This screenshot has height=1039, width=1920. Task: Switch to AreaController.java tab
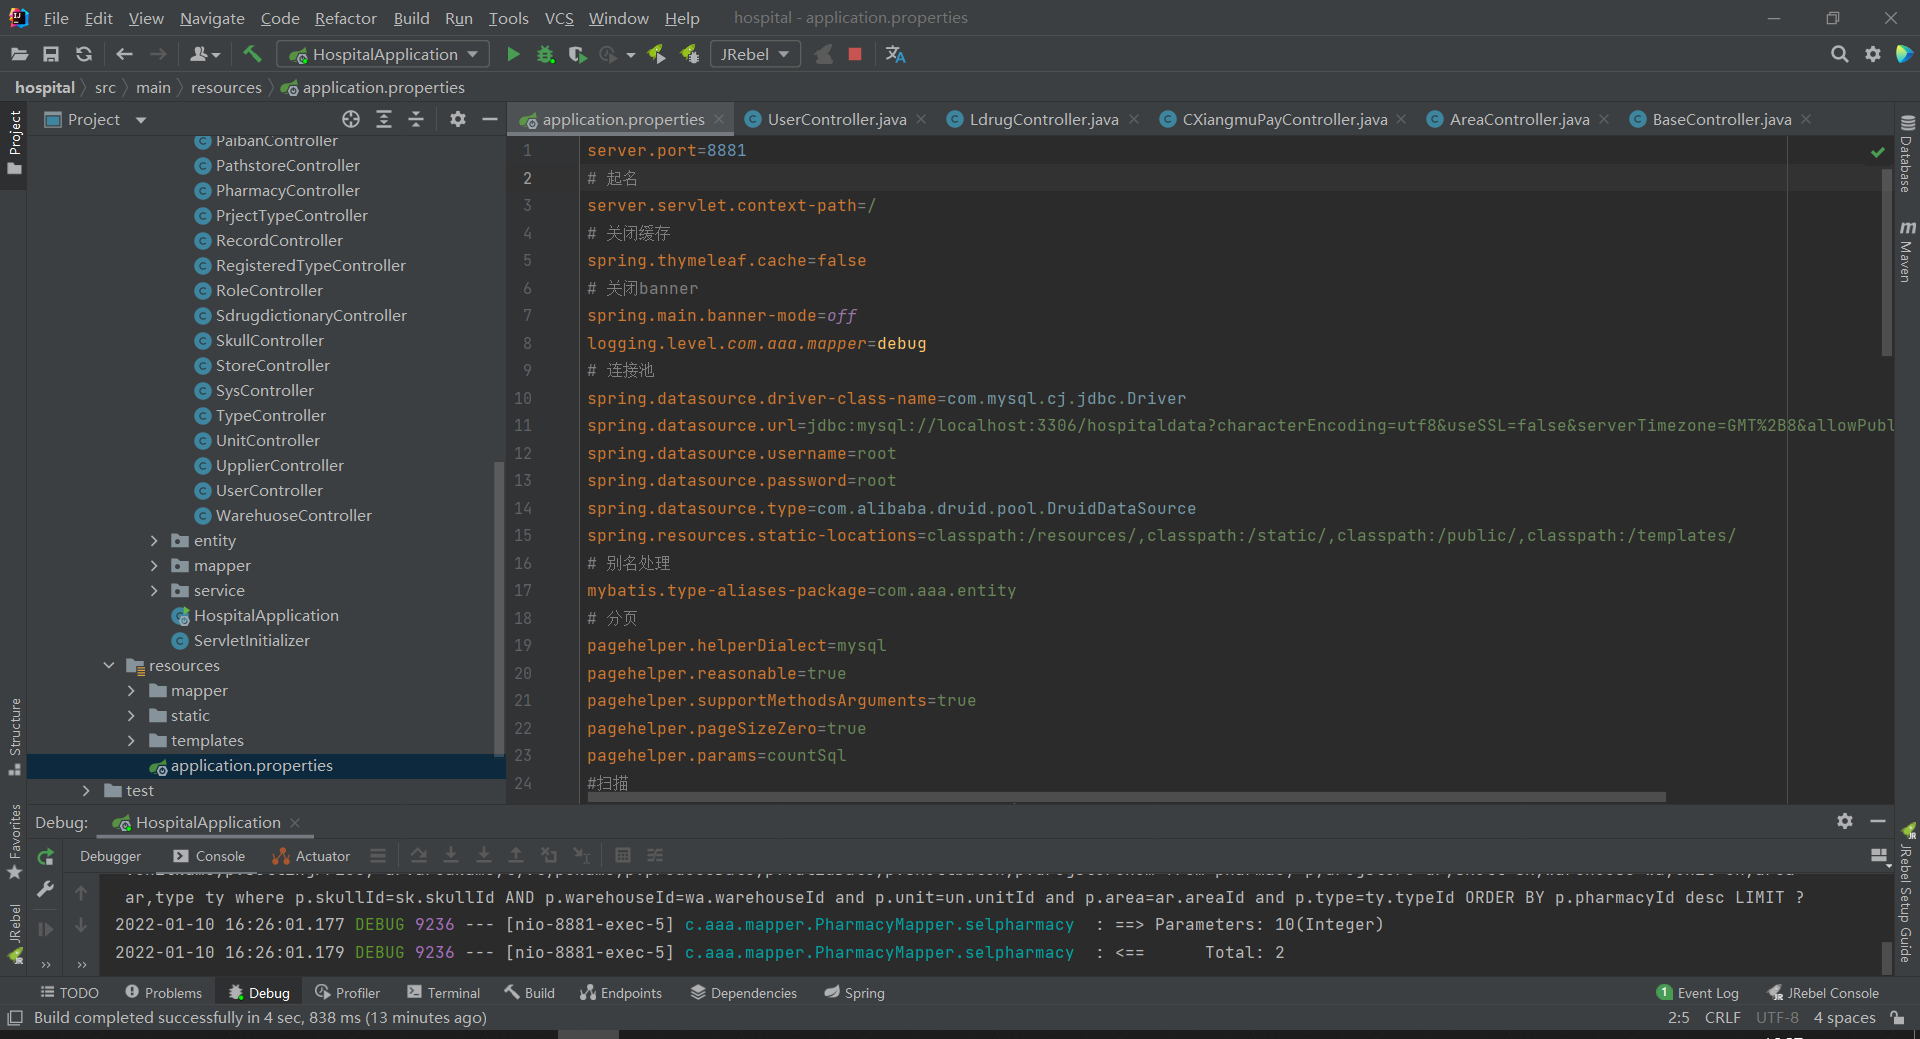coord(1518,119)
